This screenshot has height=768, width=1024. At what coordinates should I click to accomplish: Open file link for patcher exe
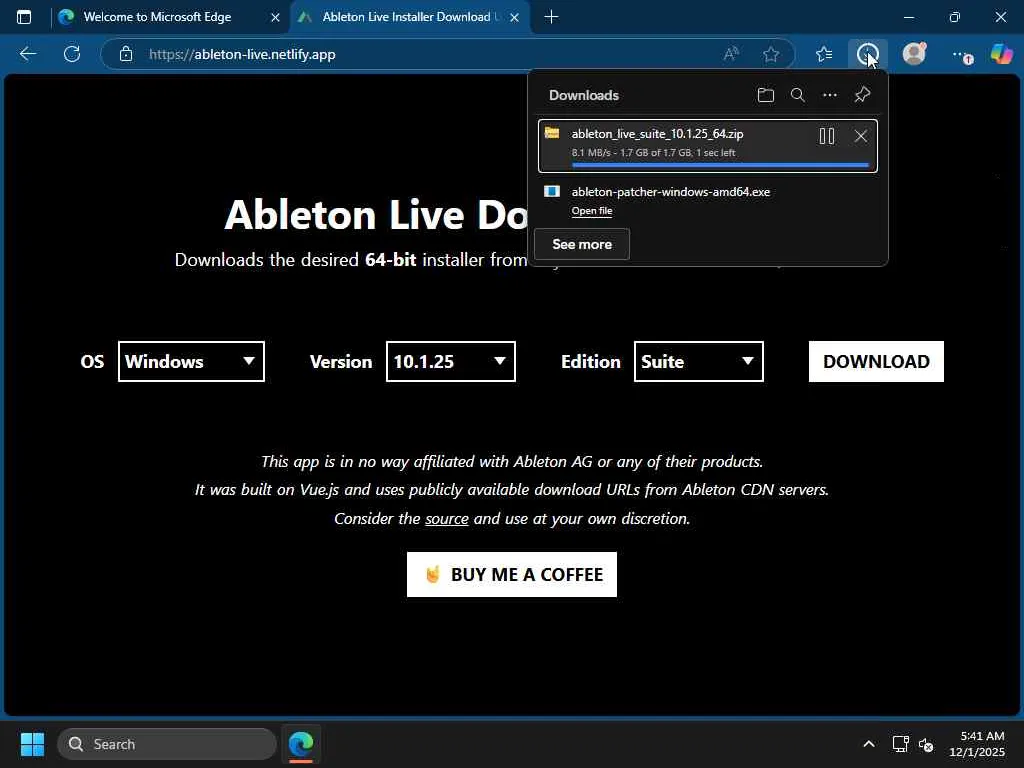coord(592,210)
